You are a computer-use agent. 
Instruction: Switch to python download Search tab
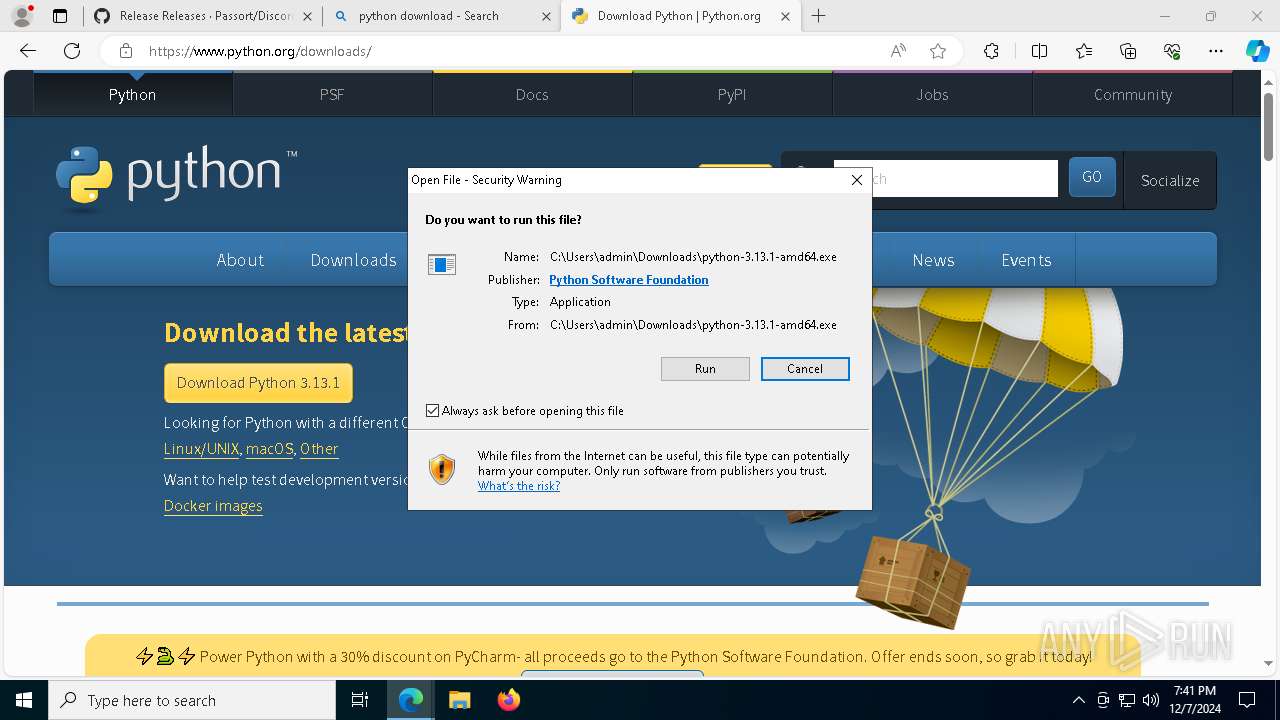click(440, 16)
